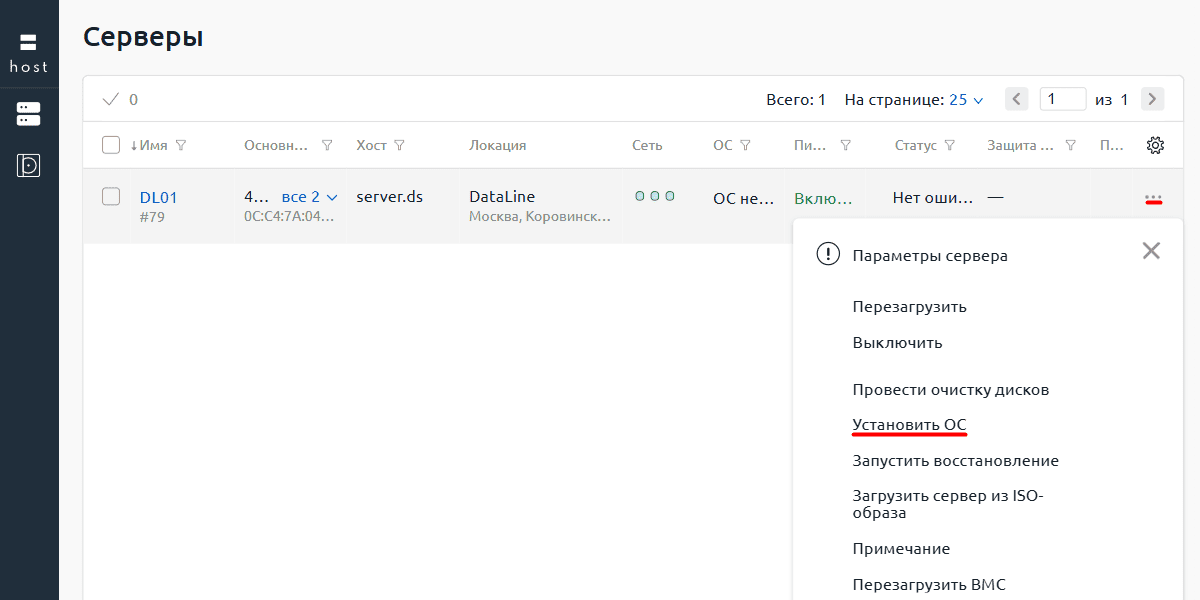The image size is (1200, 600).
Task: Go to the previous page arrow
Action: [1017, 99]
